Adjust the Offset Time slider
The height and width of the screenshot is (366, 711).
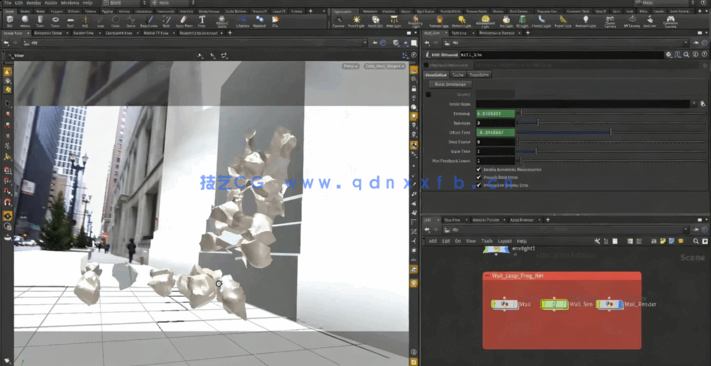[x=611, y=132]
